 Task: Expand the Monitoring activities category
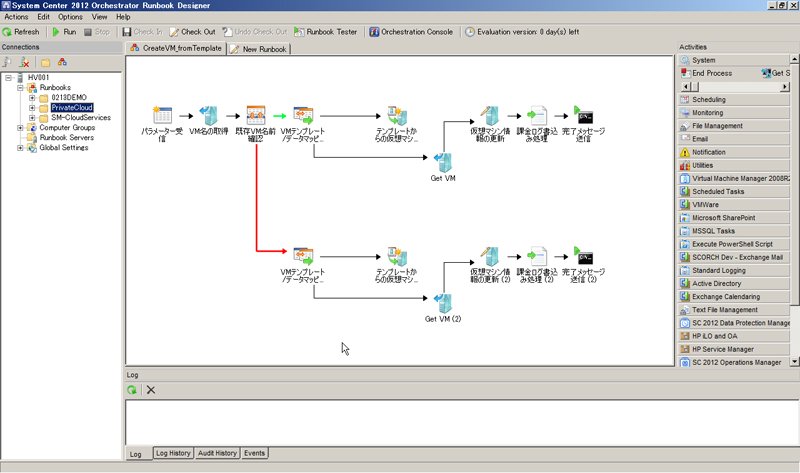pyautogui.click(x=734, y=113)
